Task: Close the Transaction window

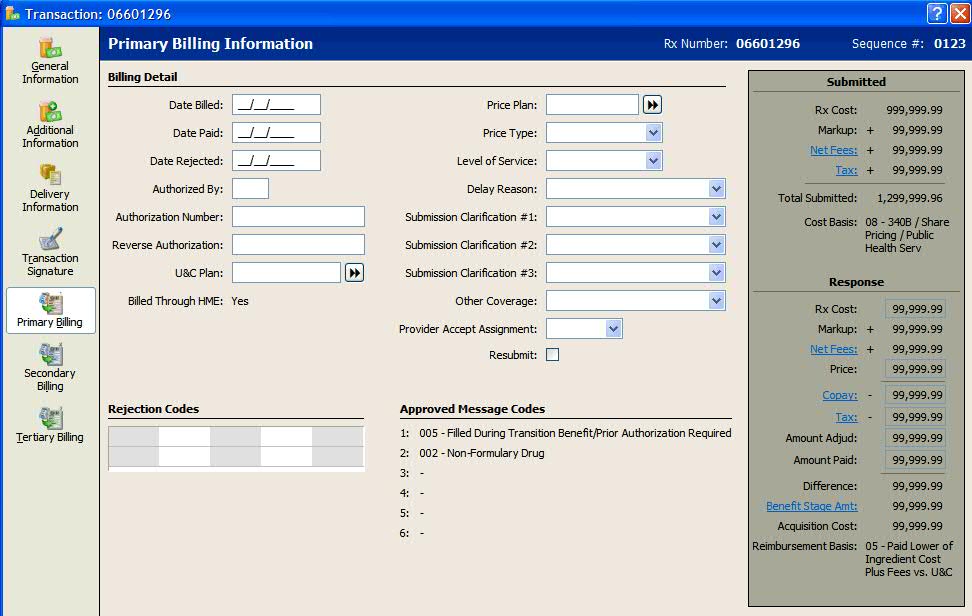Action: [x=960, y=13]
